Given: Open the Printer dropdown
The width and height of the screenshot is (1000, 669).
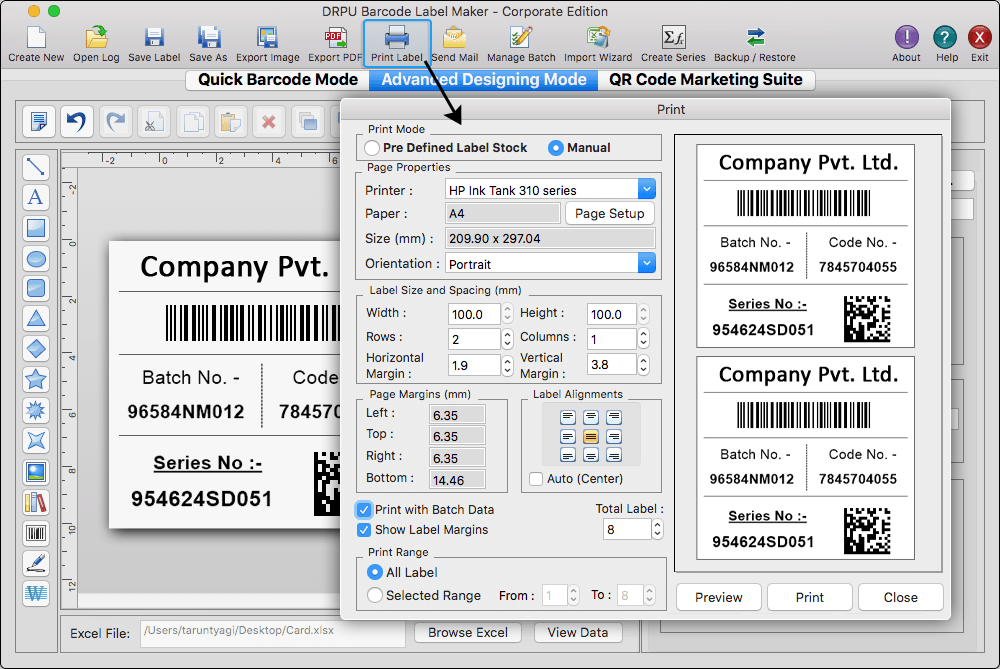Looking at the screenshot, I should click(647, 189).
